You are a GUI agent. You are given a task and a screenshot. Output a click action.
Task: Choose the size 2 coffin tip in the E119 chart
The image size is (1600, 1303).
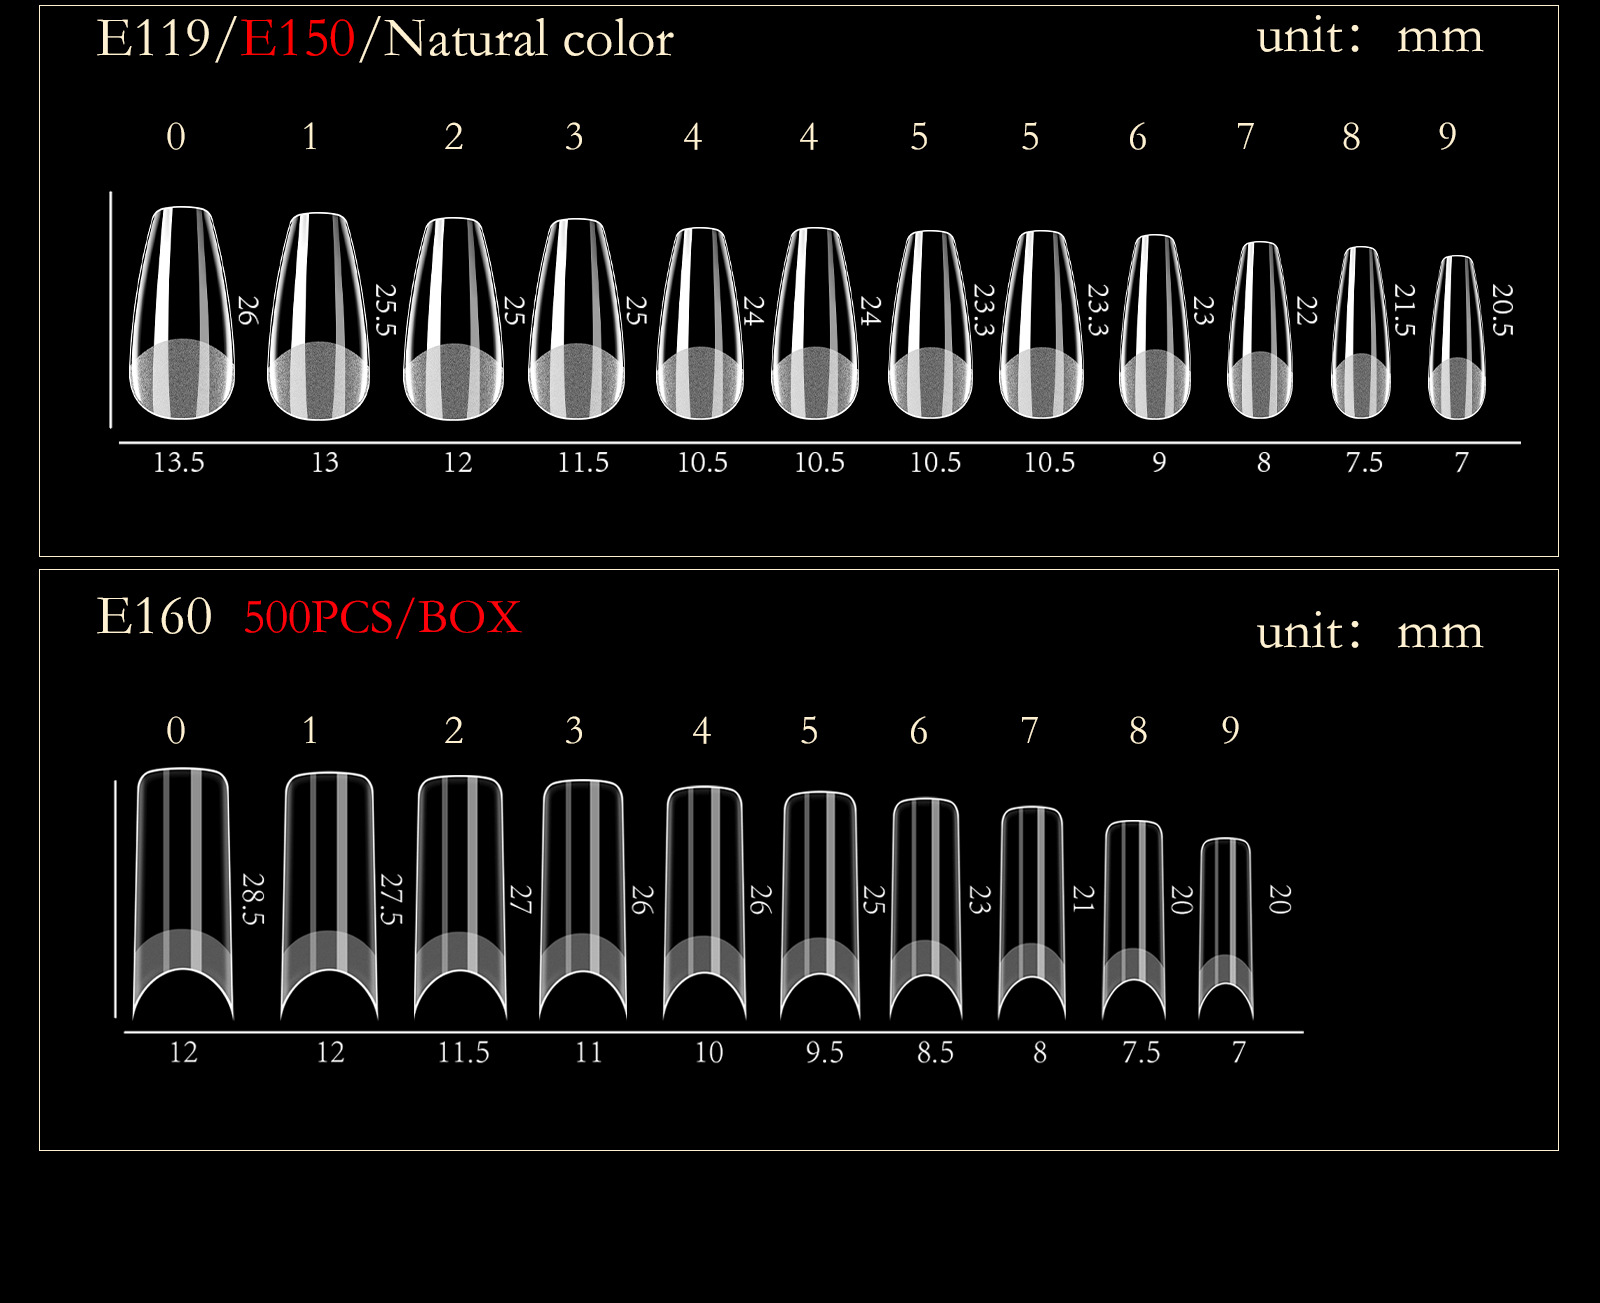[453, 319]
